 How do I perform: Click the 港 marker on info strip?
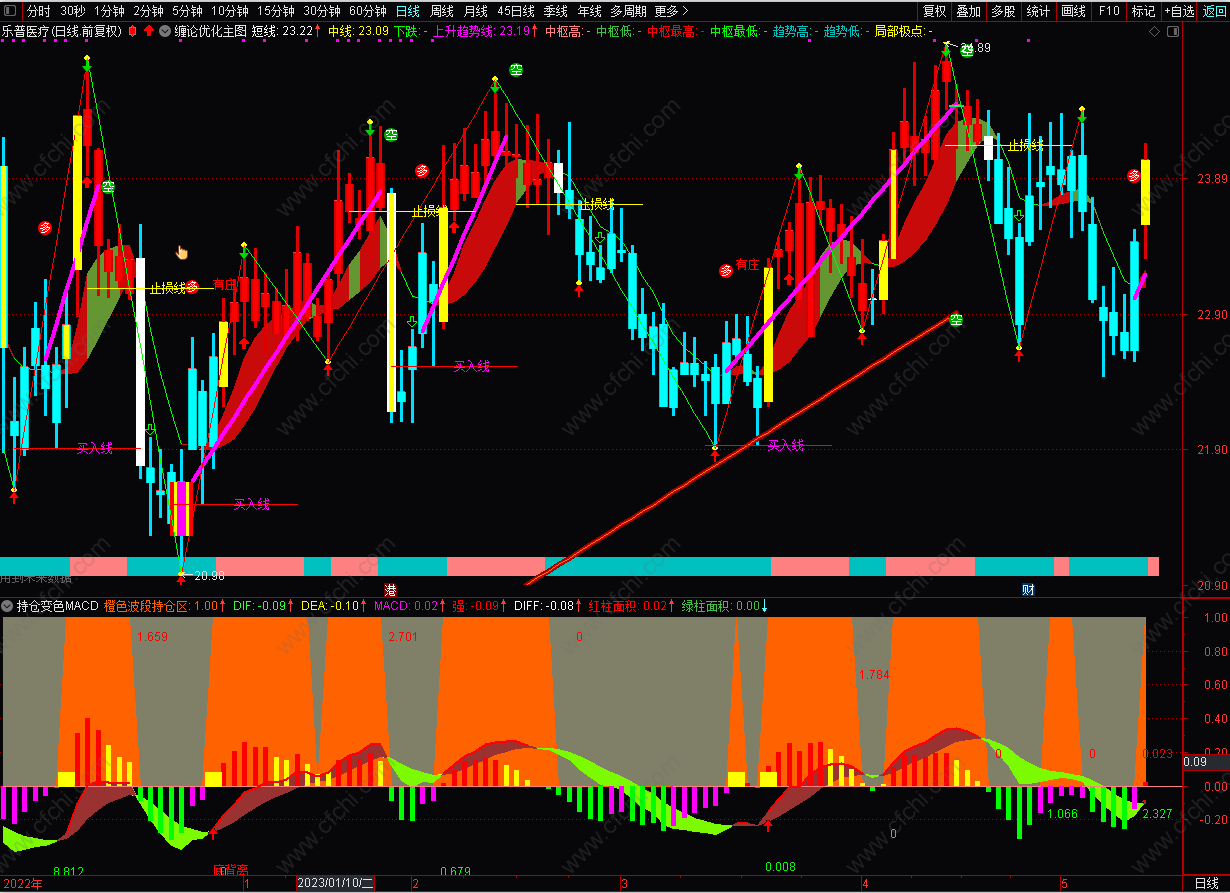point(391,589)
